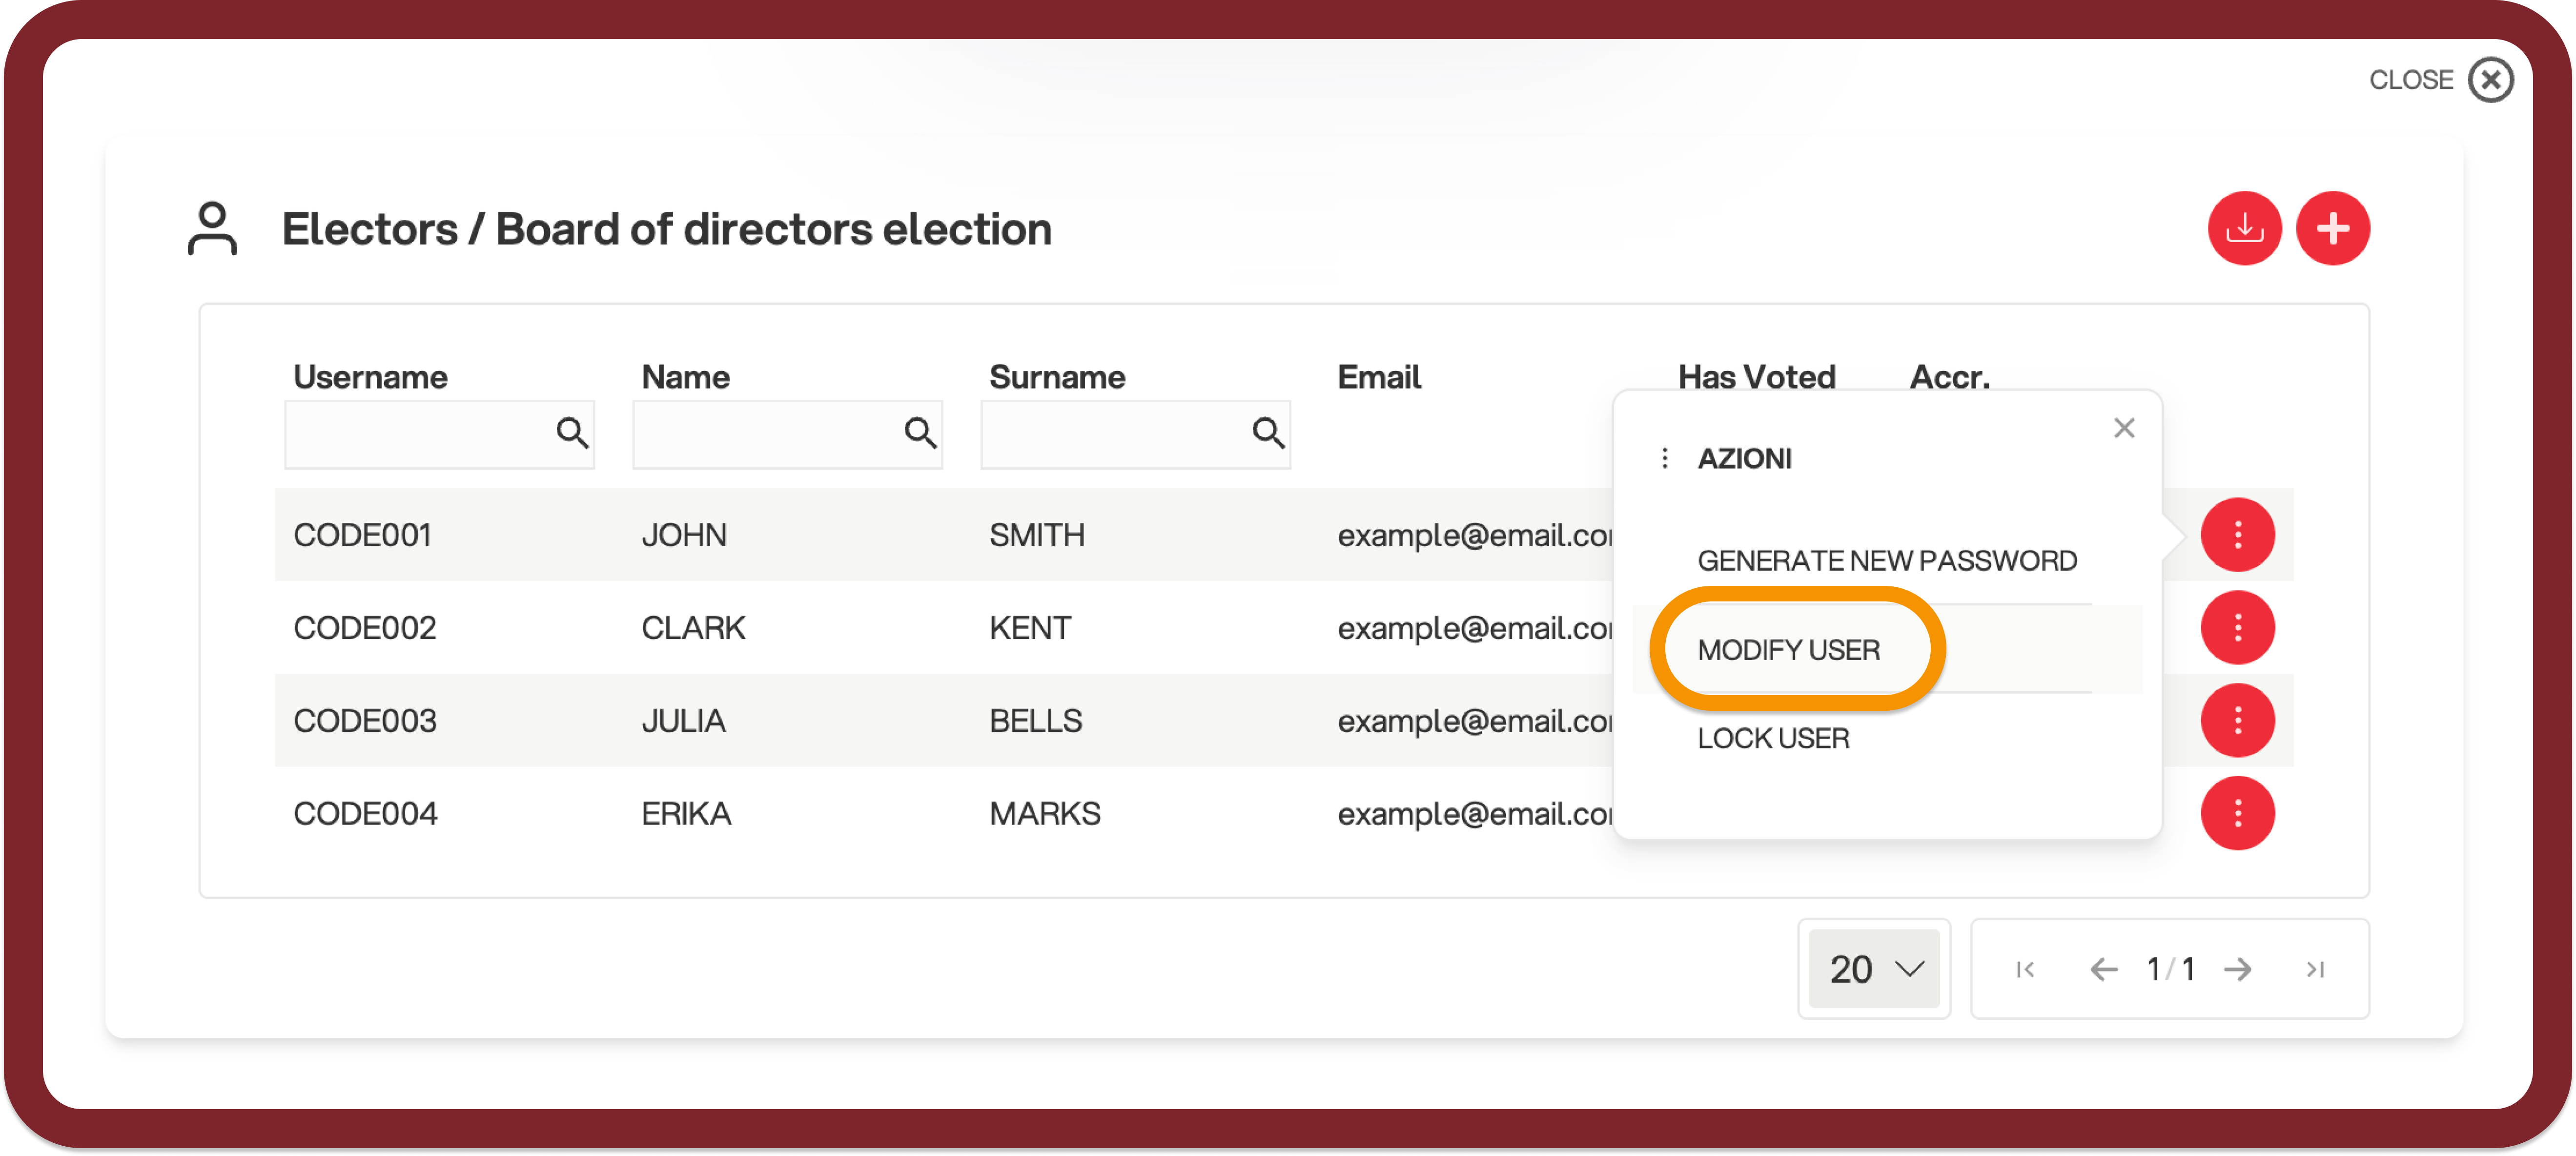This screenshot has height=1156, width=2576.
Task: Click the name ERIKA
Action: (x=686, y=814)
